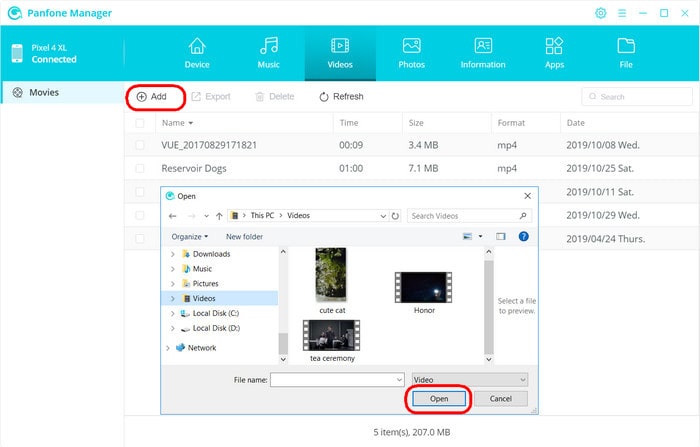Screen dimensions: 700x447
Task: Open the Video file type dropdown
Action: [470, 380]
